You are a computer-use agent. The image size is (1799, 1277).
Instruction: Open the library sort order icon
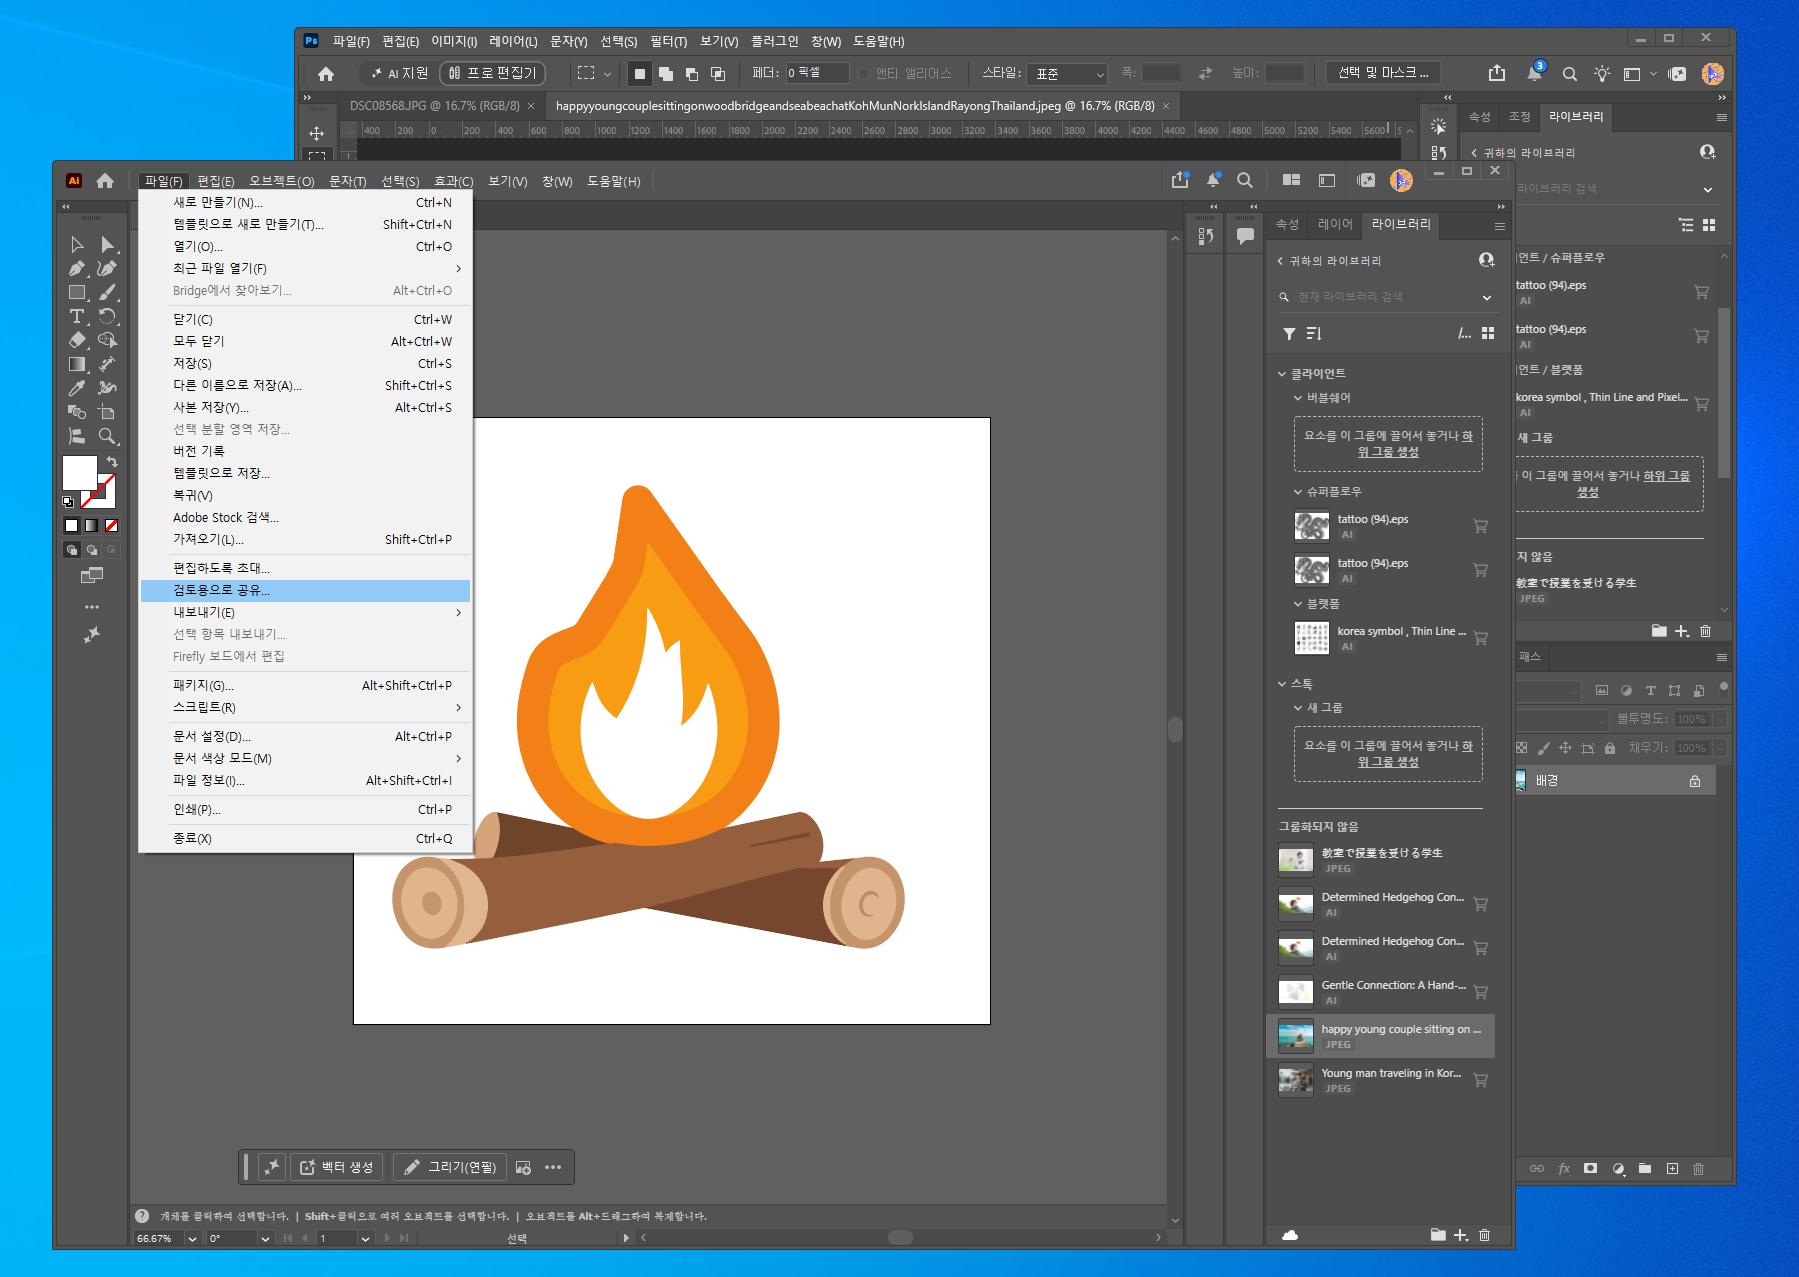1314,334
